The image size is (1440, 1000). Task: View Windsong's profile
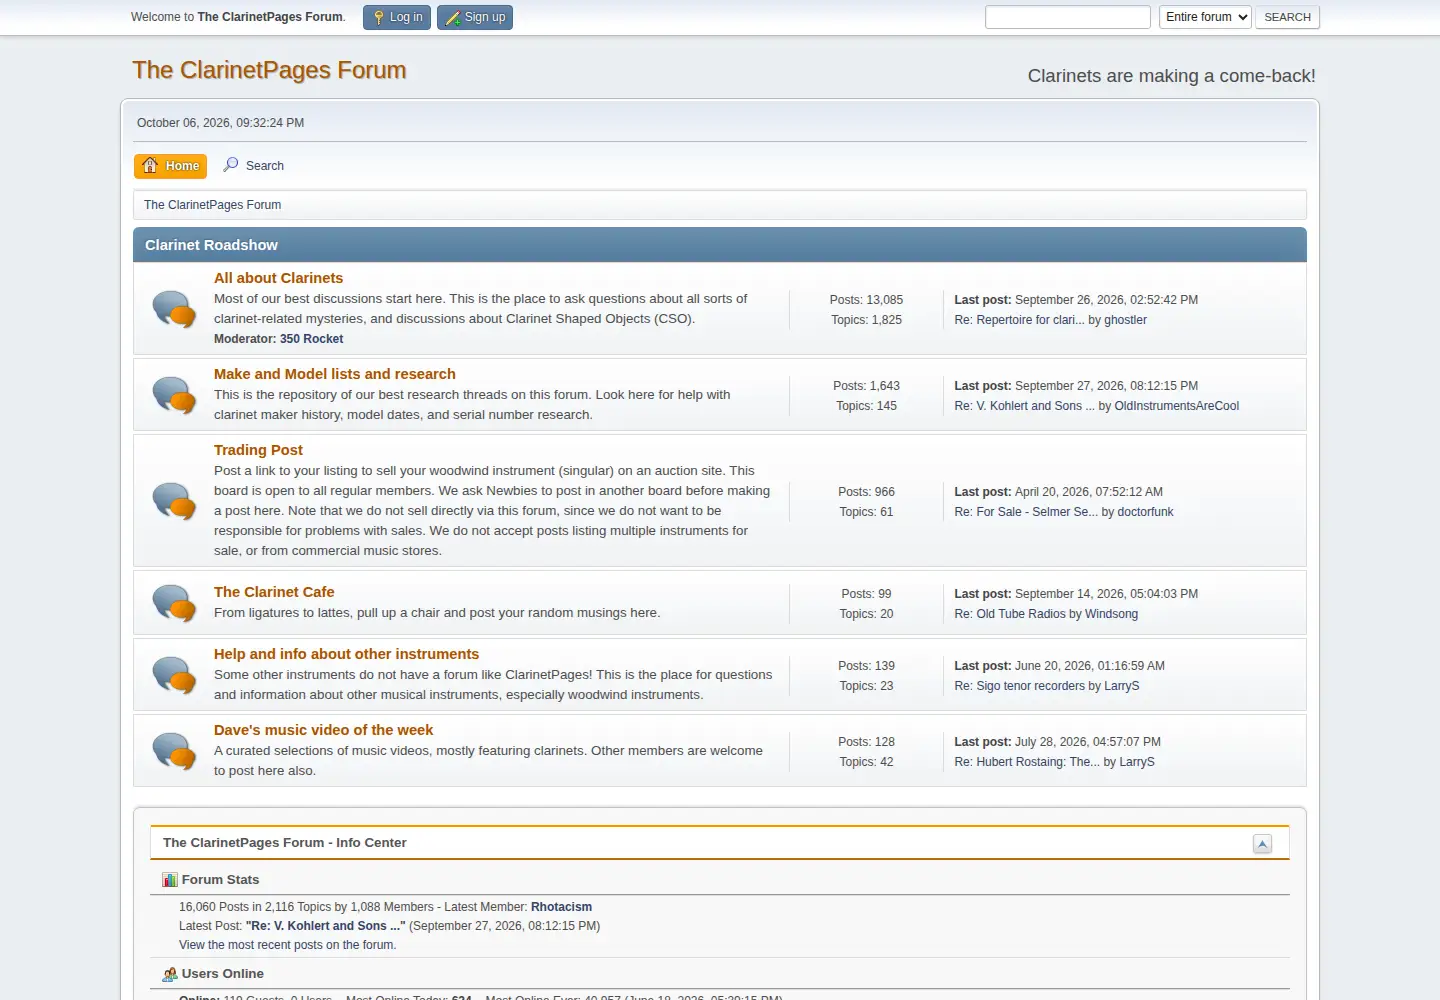pyautogui.click(x=1111, y=614)
